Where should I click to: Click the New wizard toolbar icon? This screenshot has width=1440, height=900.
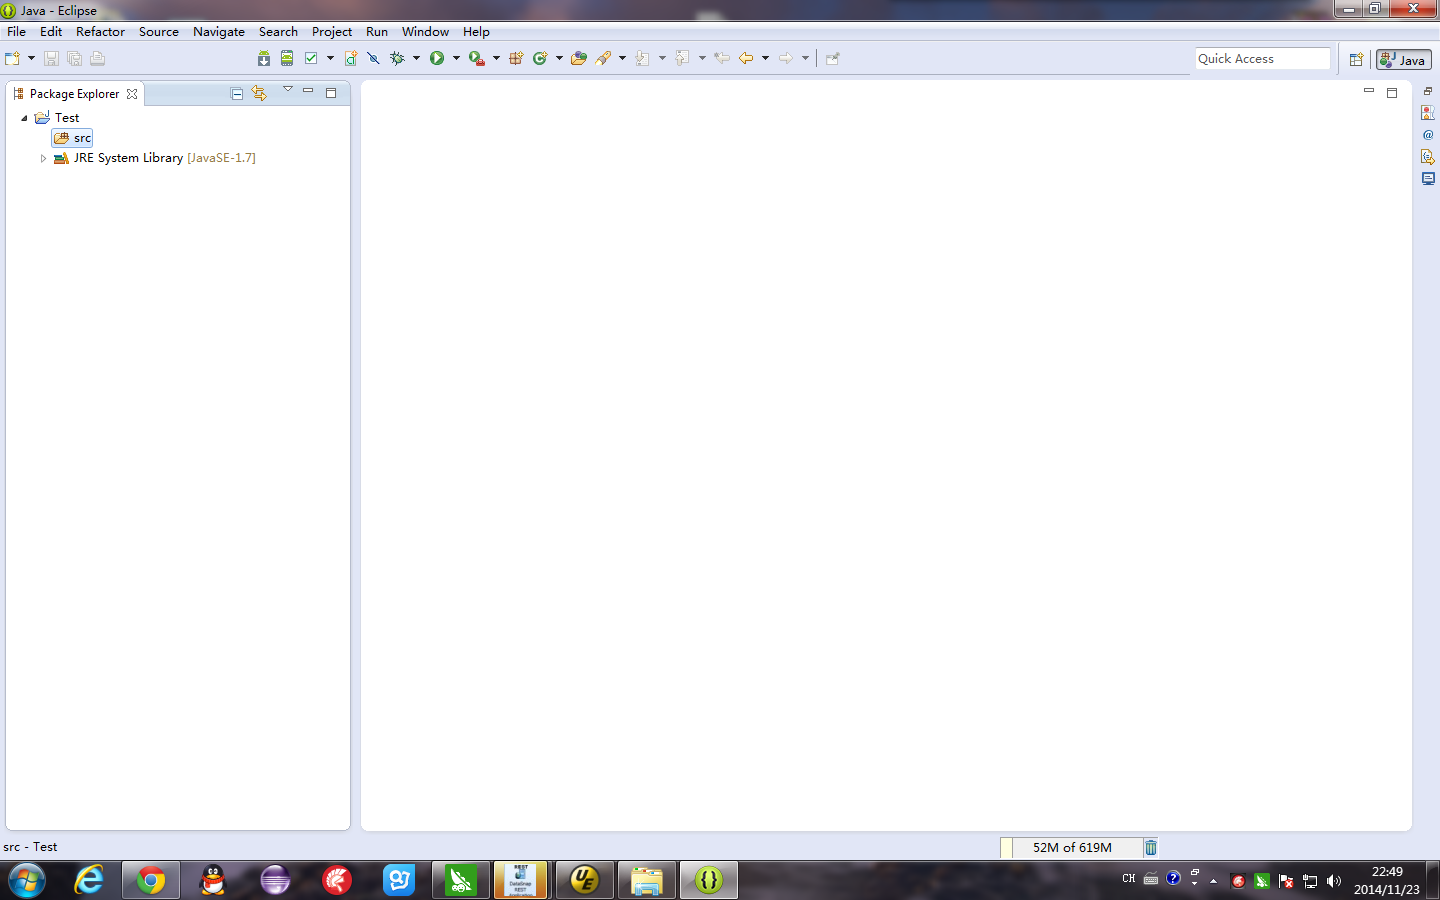tap(13, 58)
